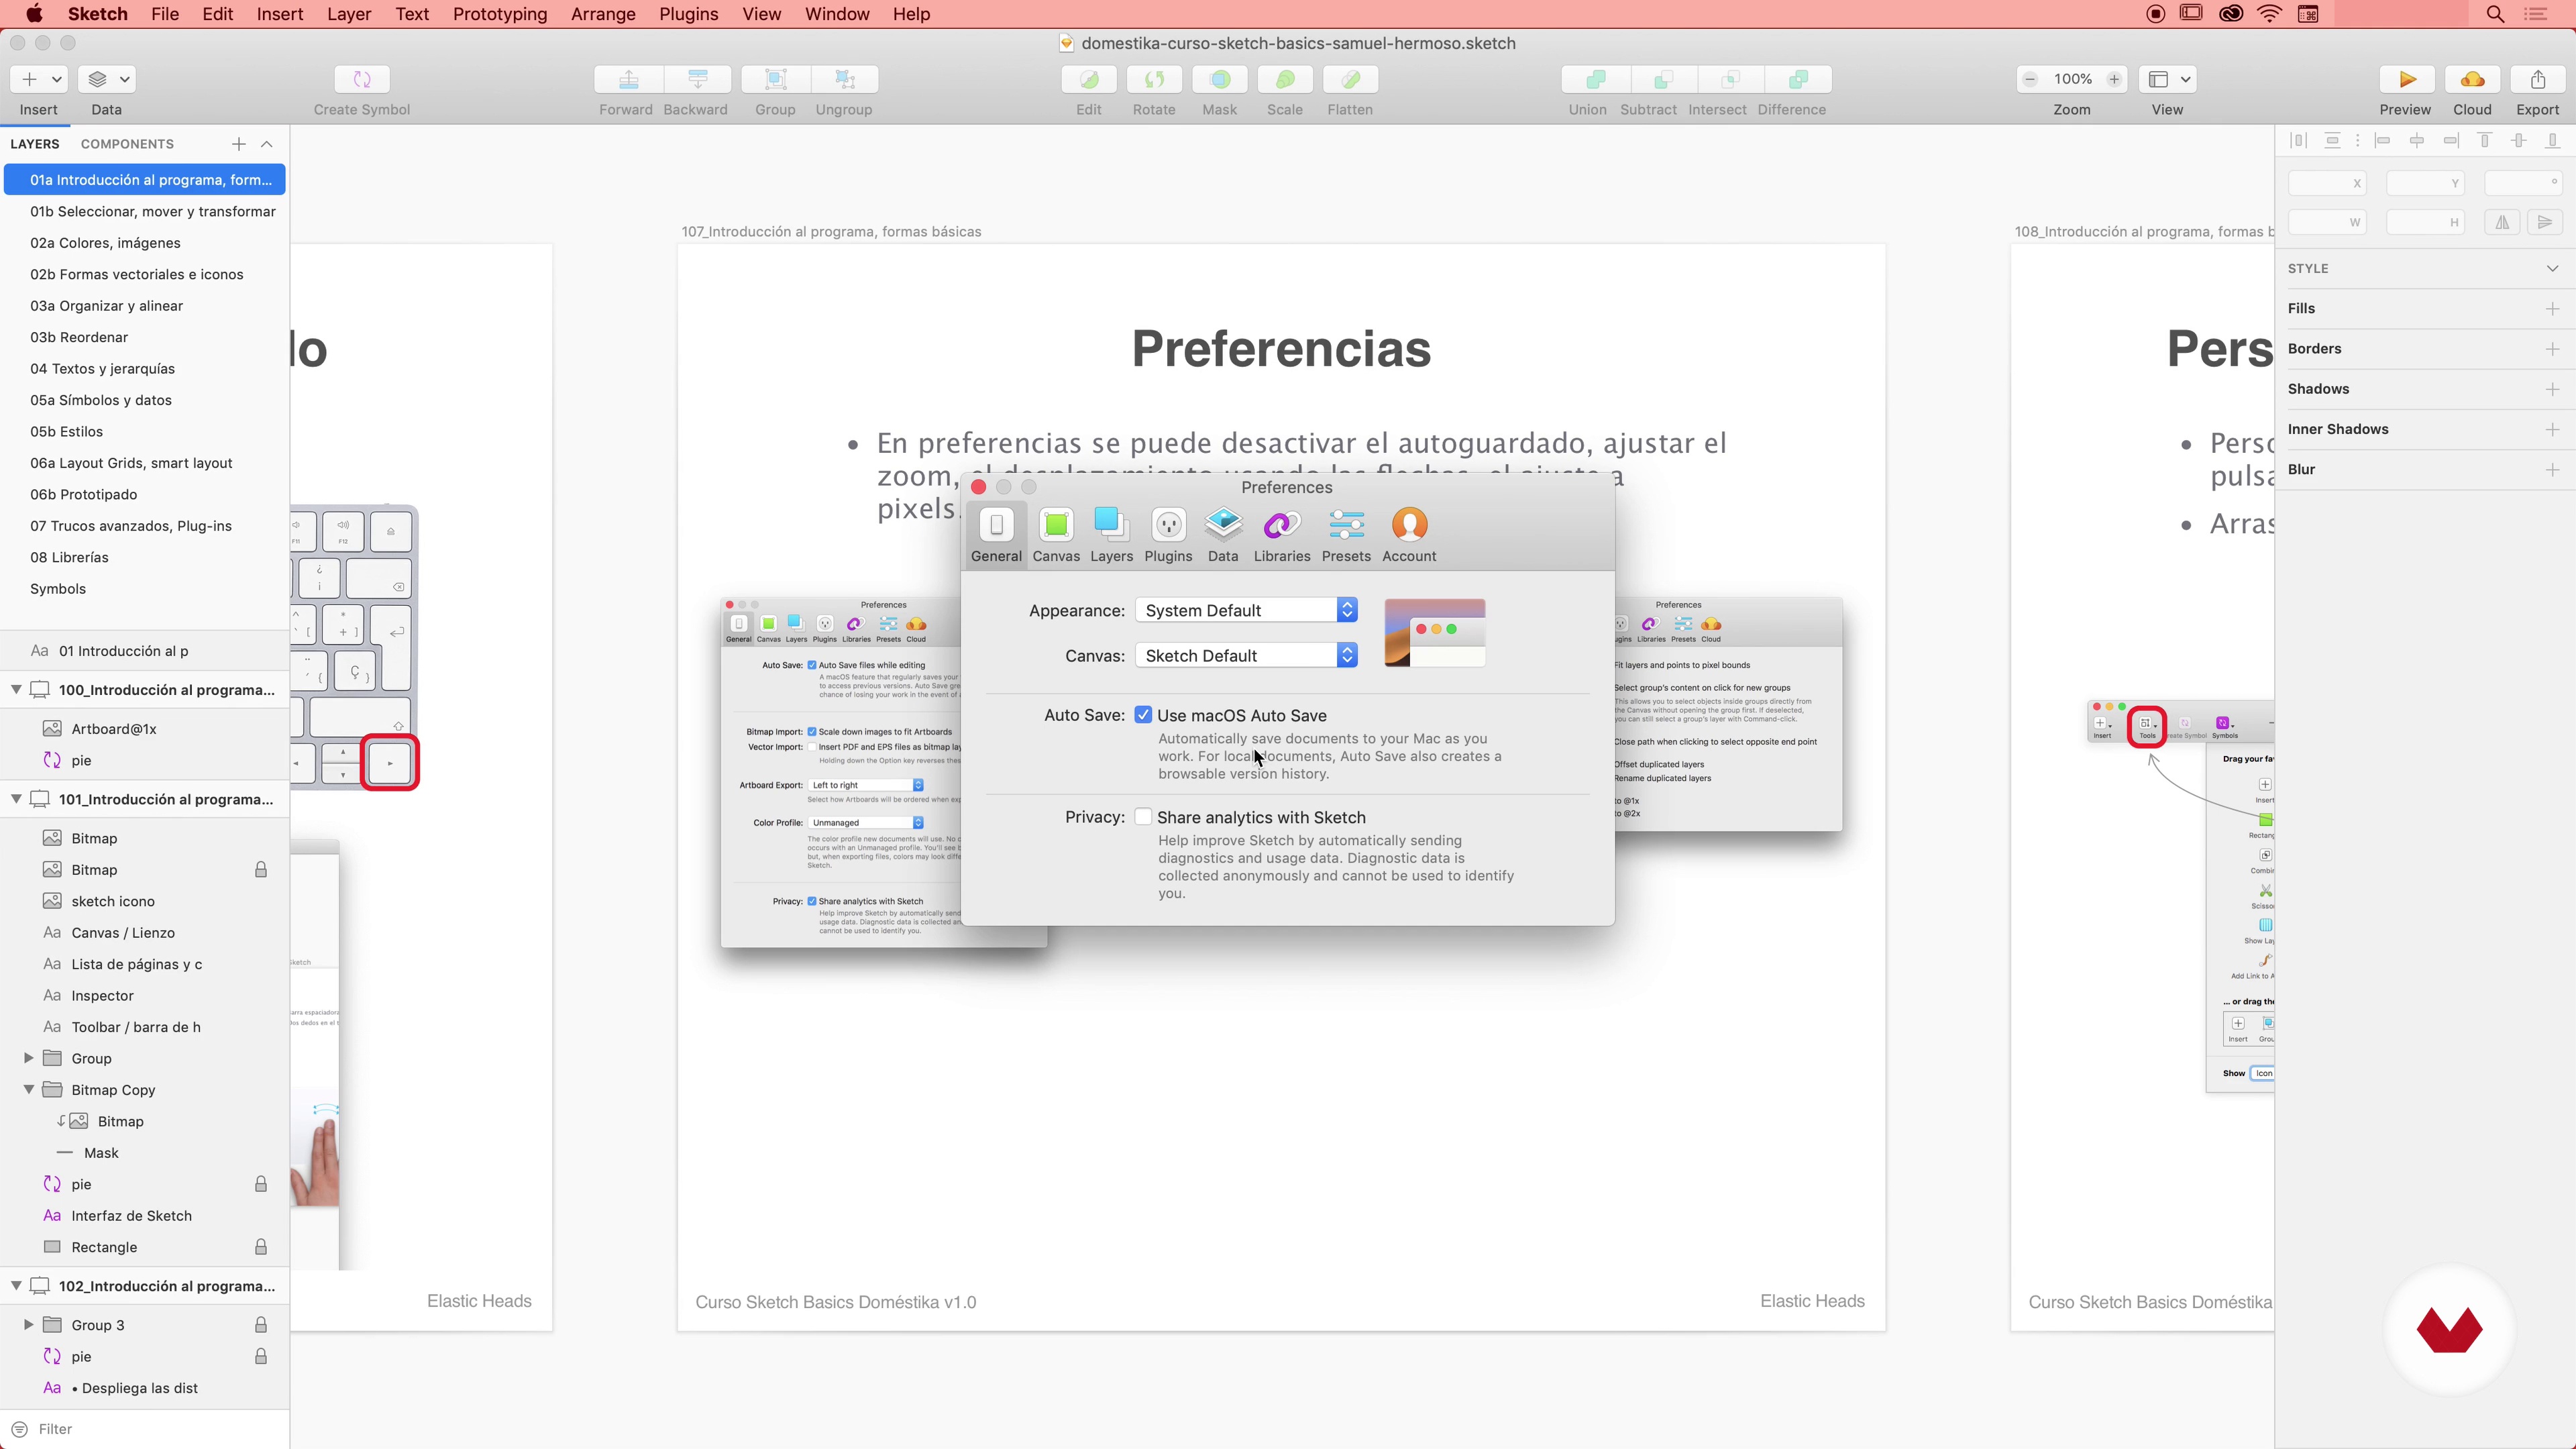Image resolution: width=2576 pixels, height=1449 pixels.
Task: Open the Insert dropdown arrow
Action: pyautogui.click(x=57, y=79)
